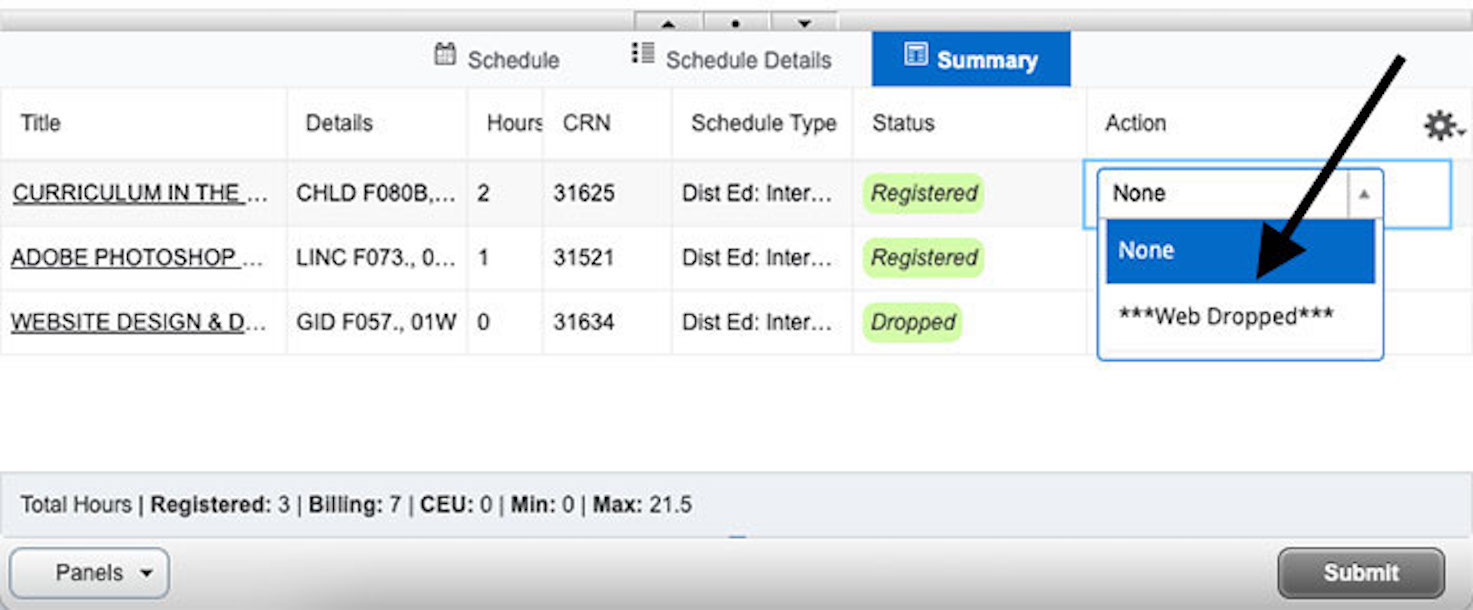Image resolution: width=1473 pixels, height=610 pixels.
Task: Click the Schedule Type column header
Action: 763,123
